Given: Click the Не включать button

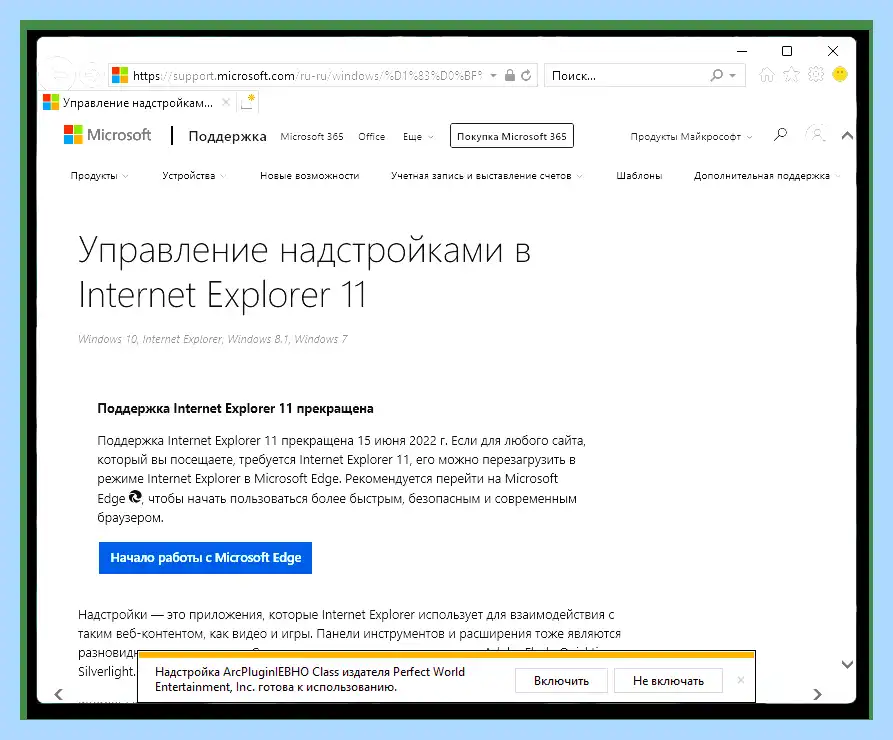Looking at the screenshot, I should click(x=668, y=681).
